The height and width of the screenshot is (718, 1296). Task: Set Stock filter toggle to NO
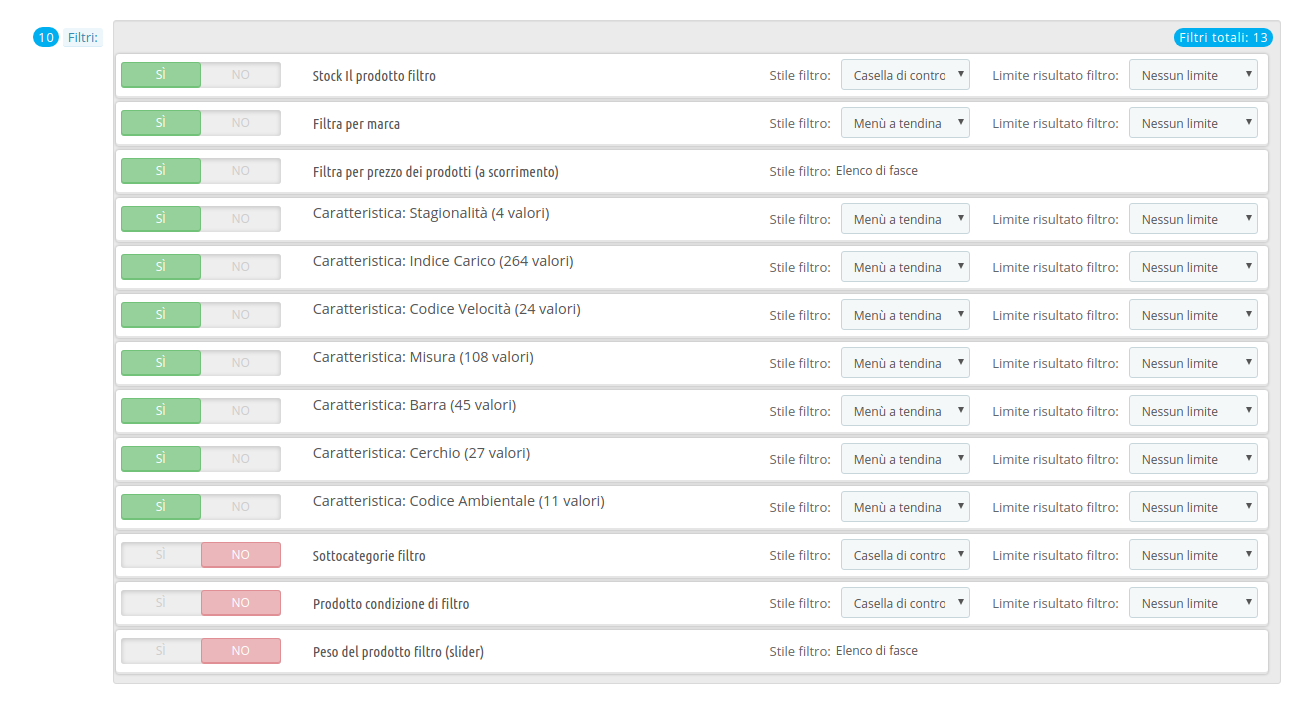point(240,75)
